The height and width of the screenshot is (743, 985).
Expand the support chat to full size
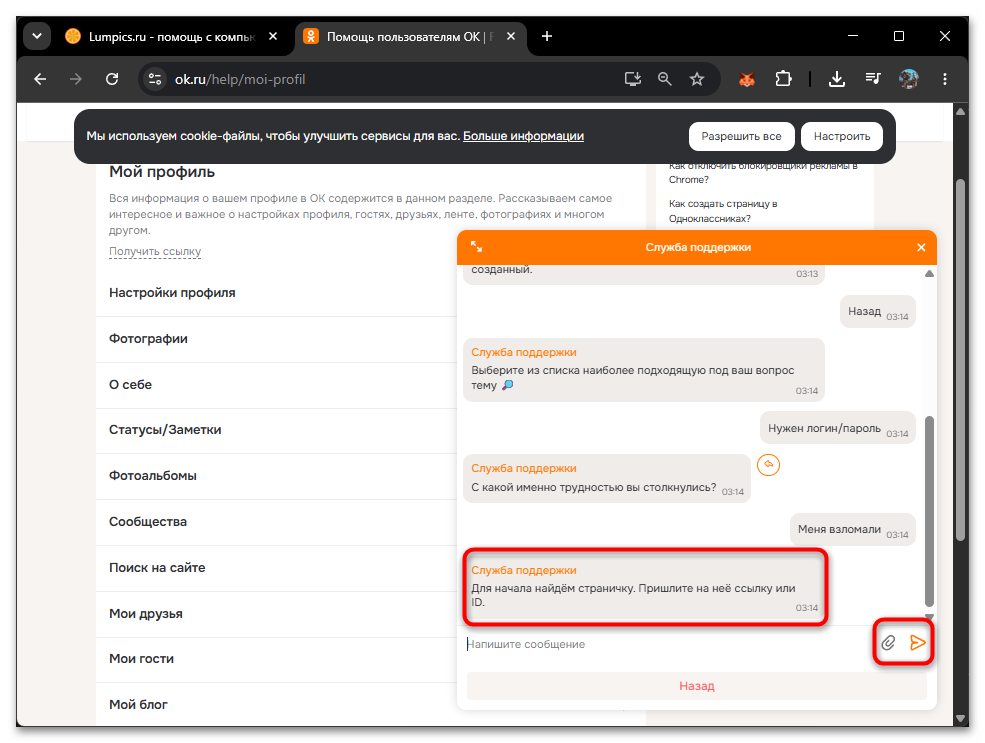(x=477, y=247)
